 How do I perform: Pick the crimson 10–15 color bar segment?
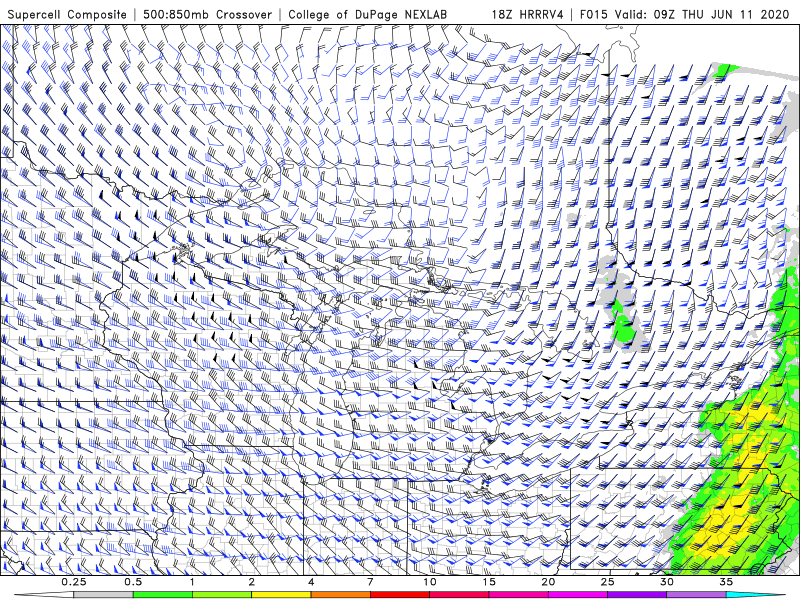coord(459,595)
